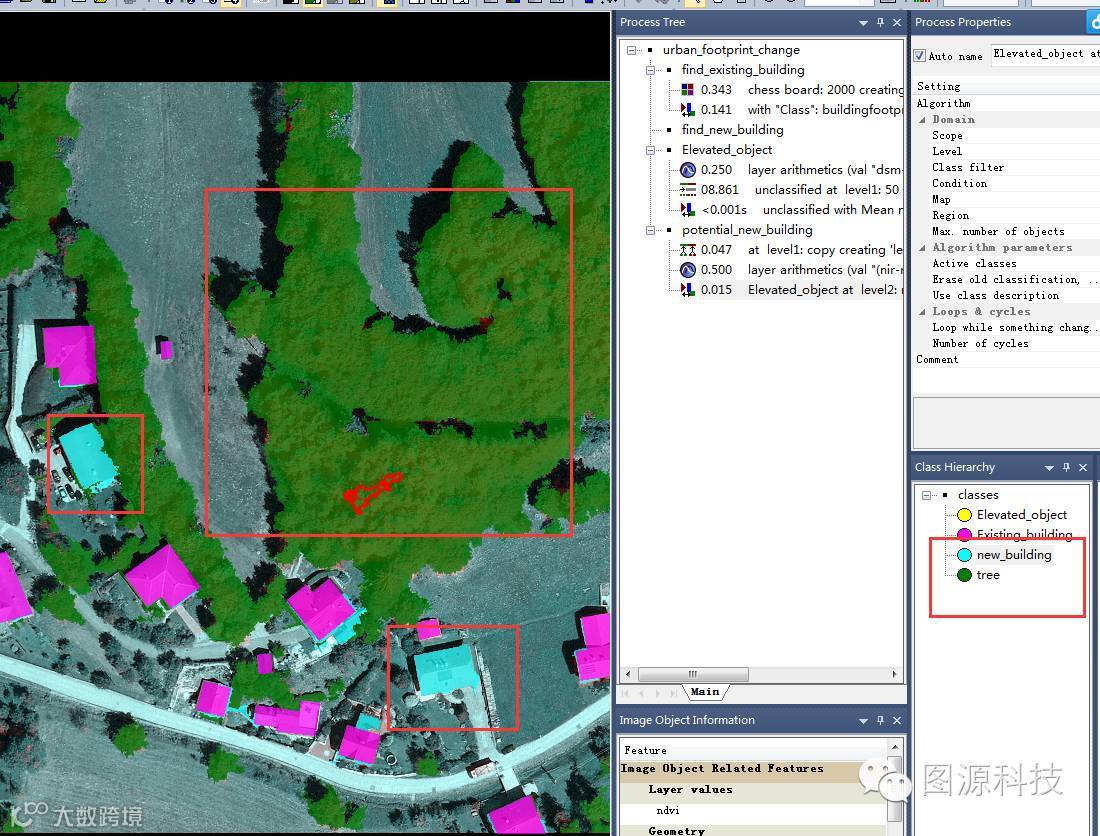This screenshot has width=1100, height=836.
Task: Pin the Class Hierarchy panel
Action: 1066,467
